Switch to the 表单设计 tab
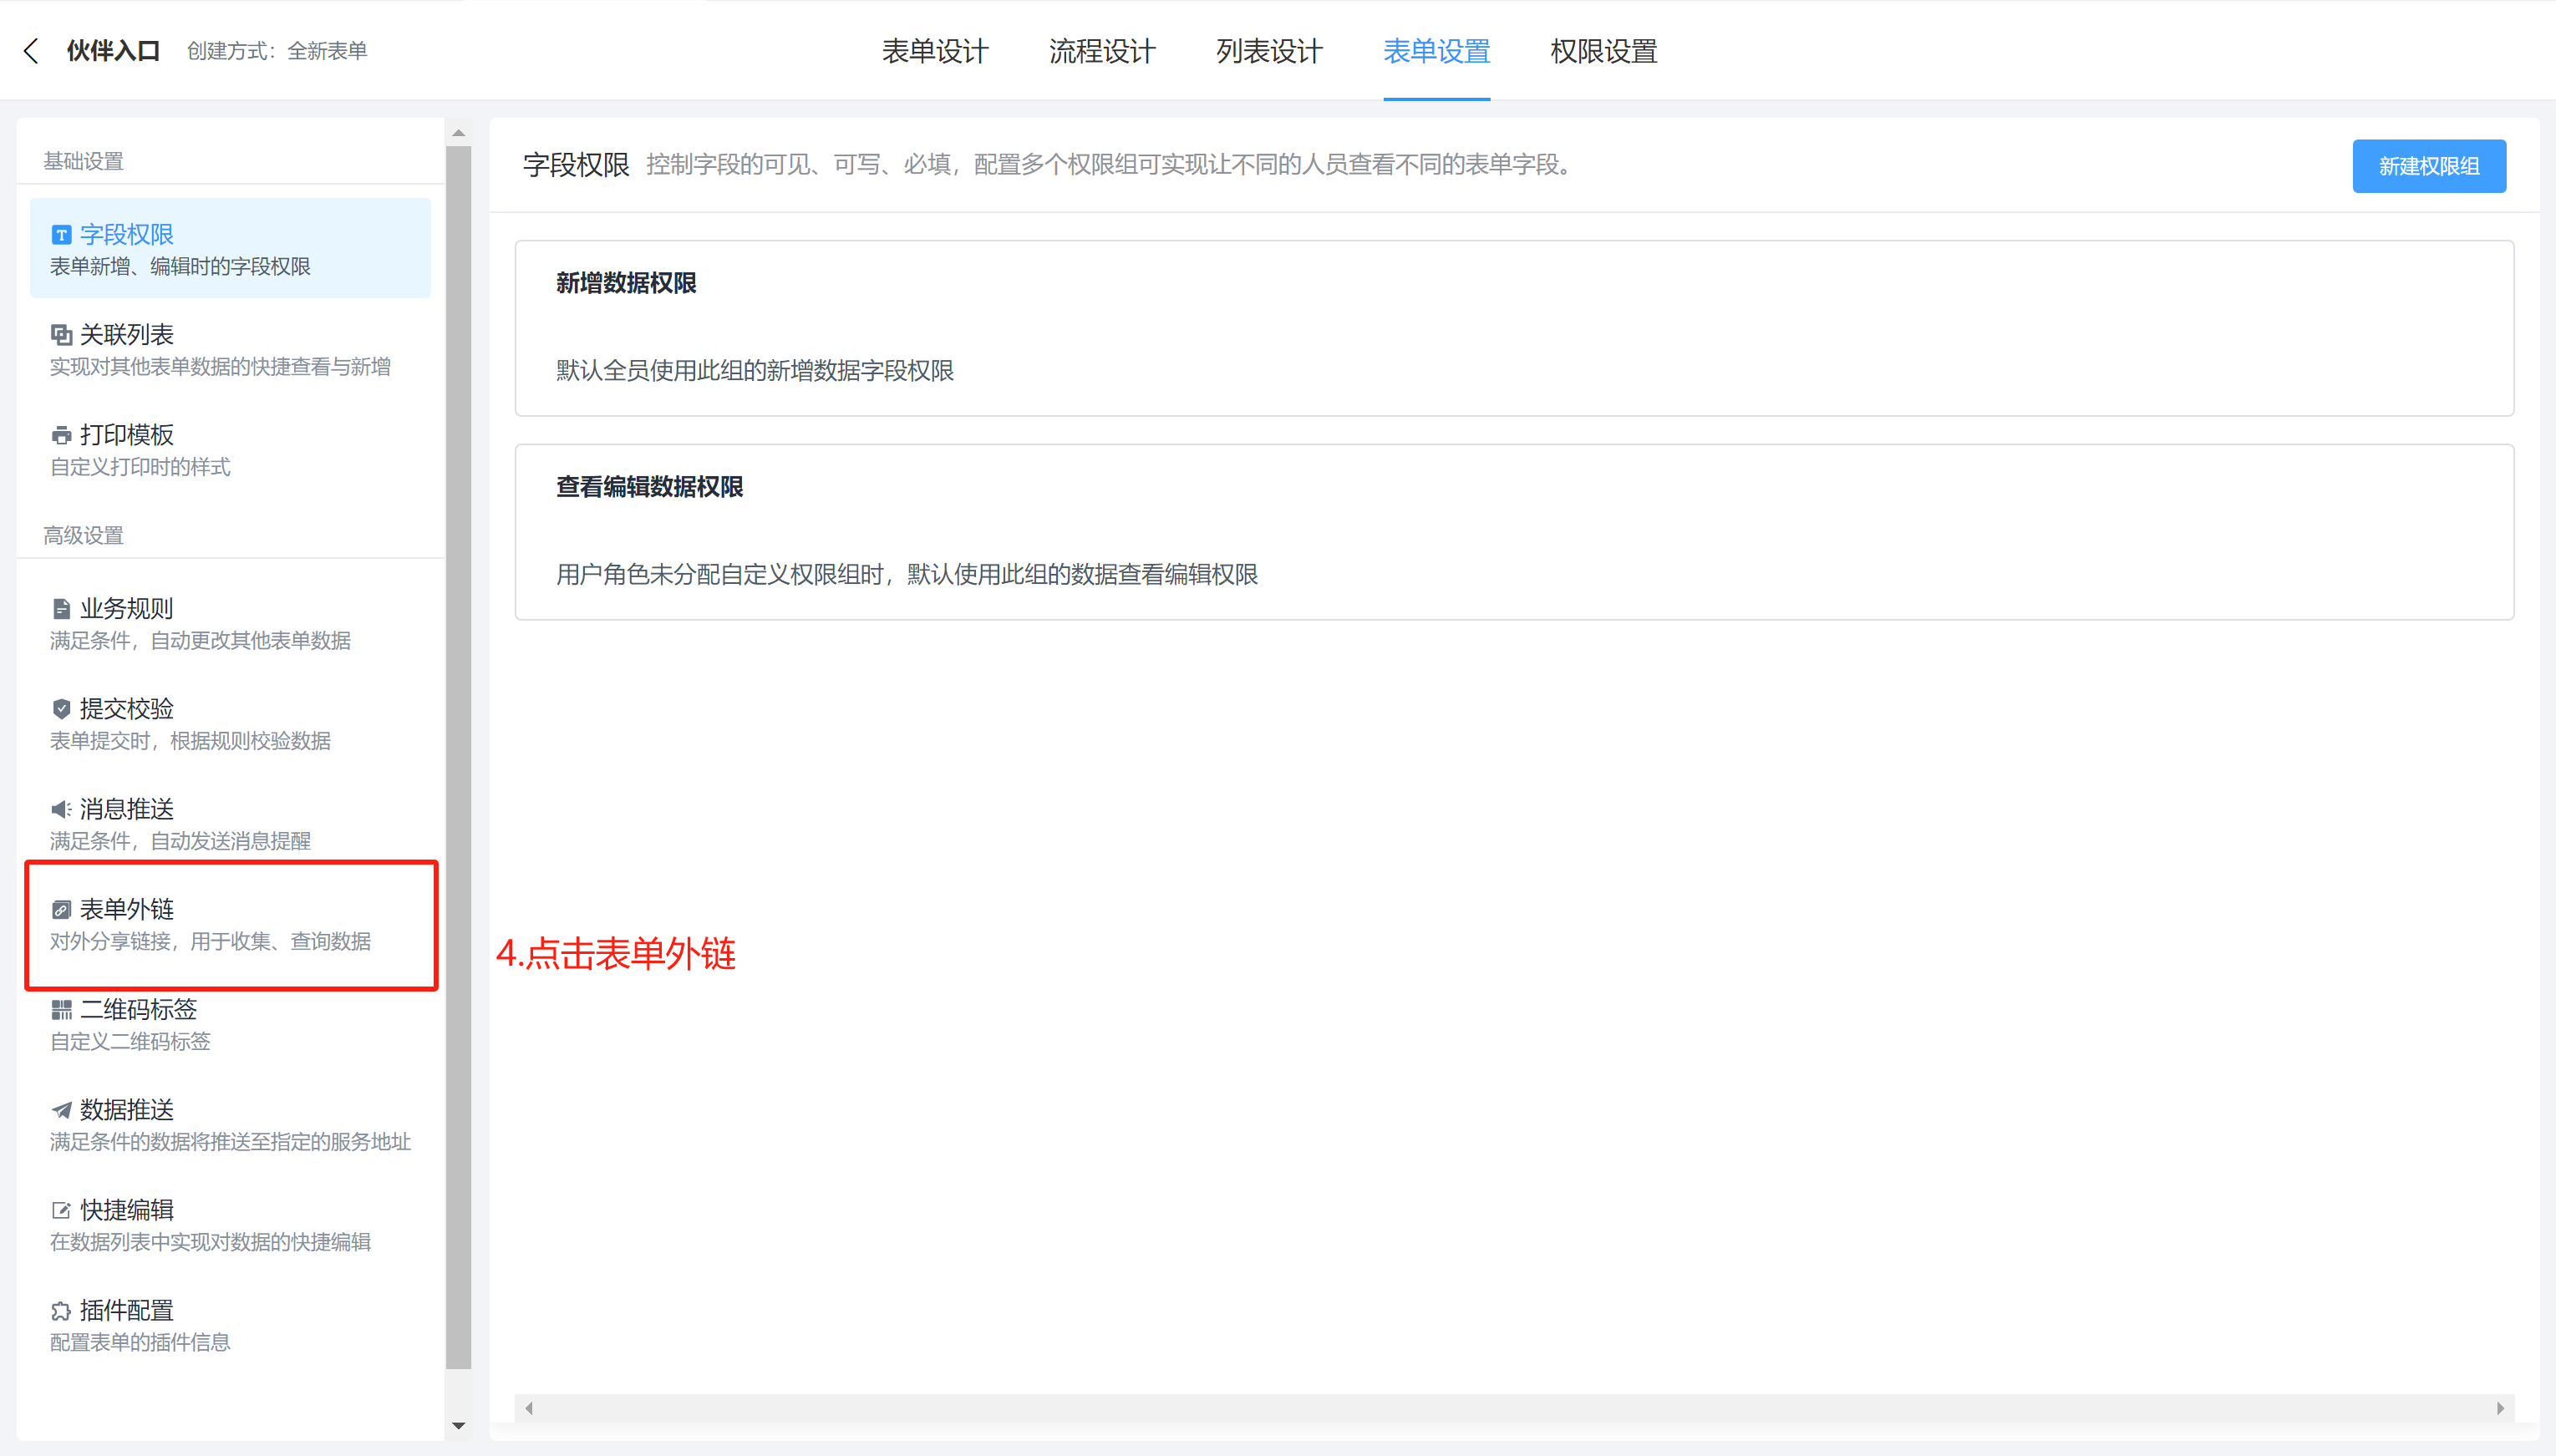The width and height of the screenshot is (2556, 1456). (x=935, y=50)
